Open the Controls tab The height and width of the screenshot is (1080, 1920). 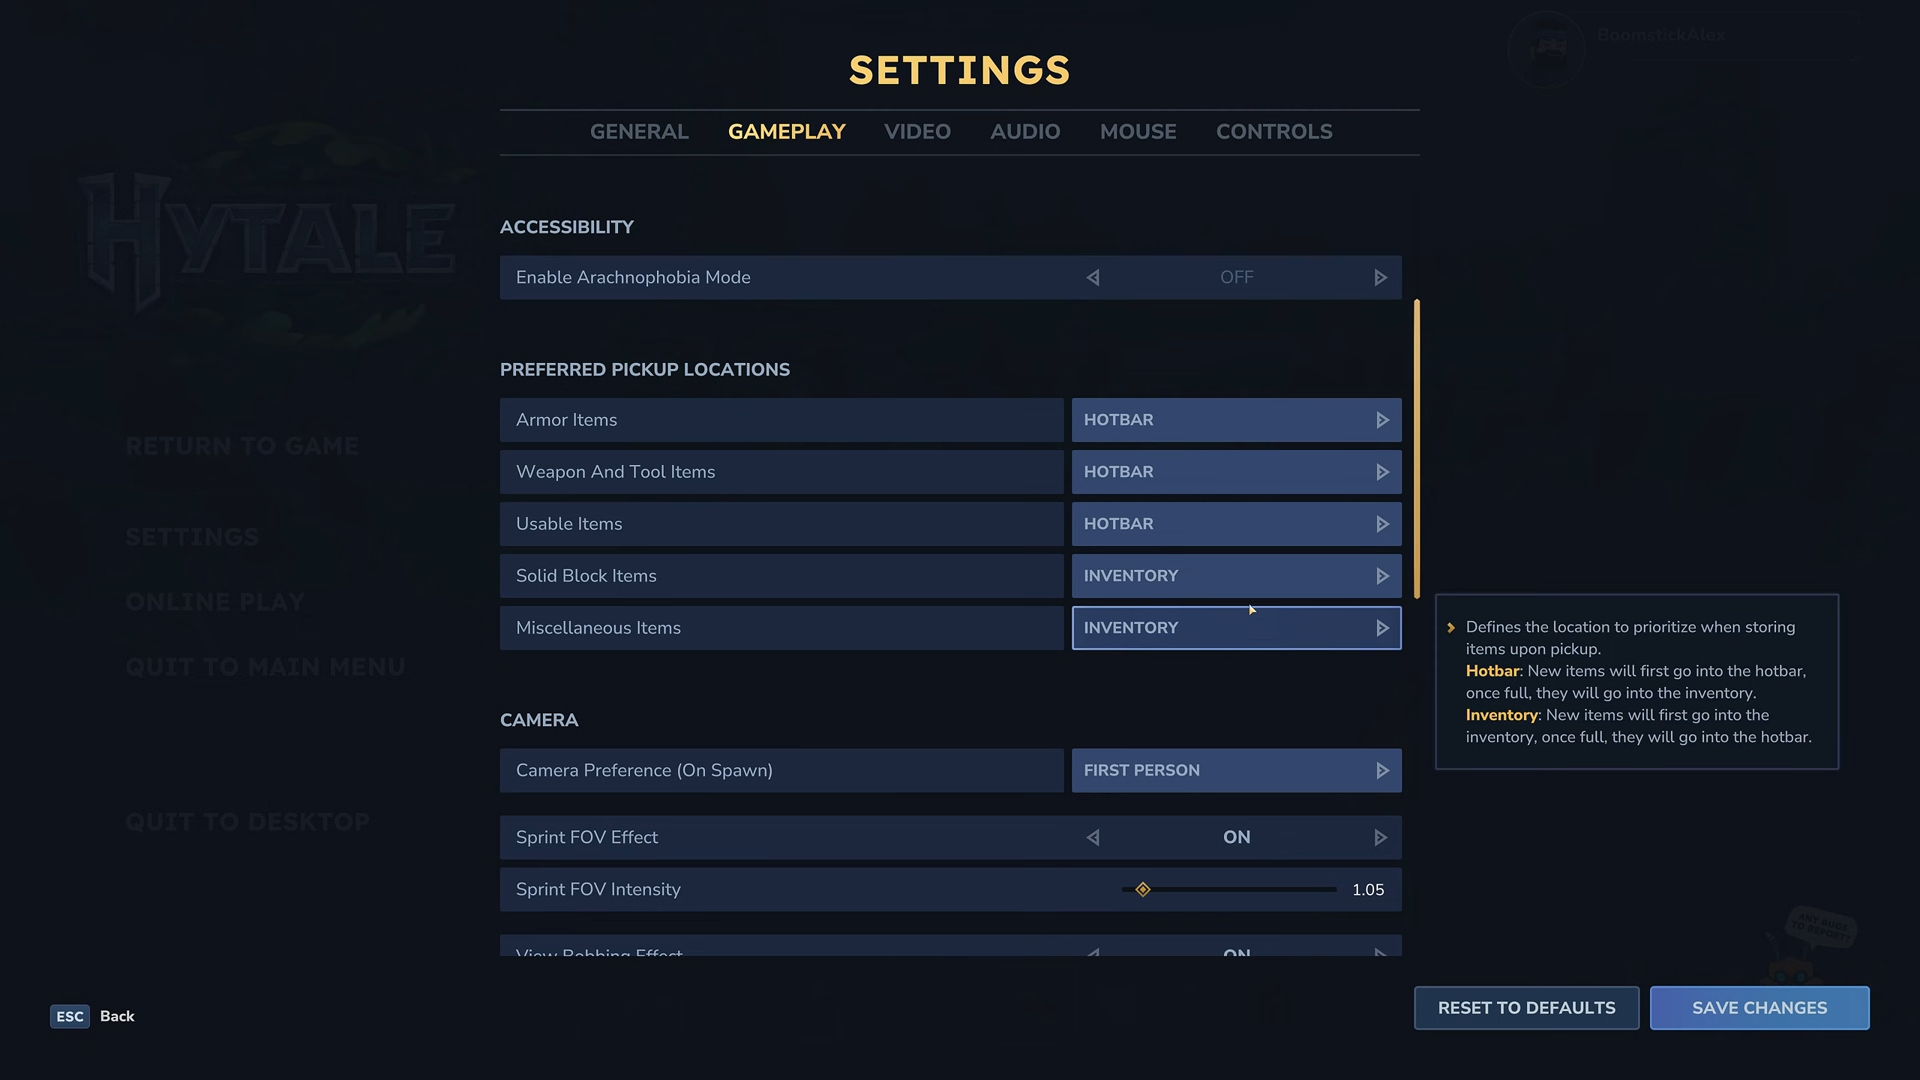tap(1274, 132)
